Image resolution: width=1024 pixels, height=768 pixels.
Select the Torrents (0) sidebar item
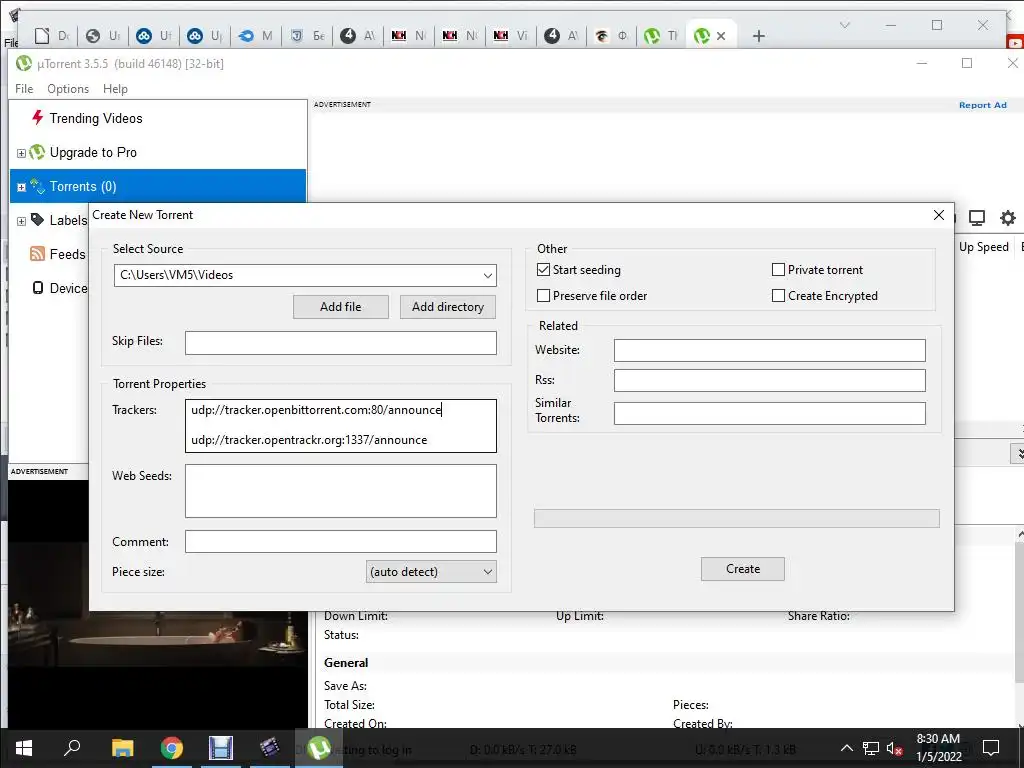tap(157, 186)
